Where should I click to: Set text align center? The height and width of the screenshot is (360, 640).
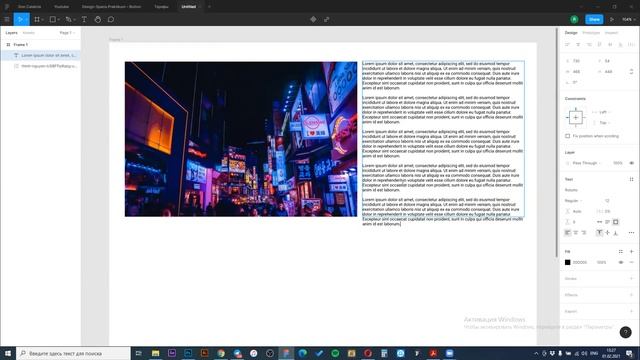576,233
